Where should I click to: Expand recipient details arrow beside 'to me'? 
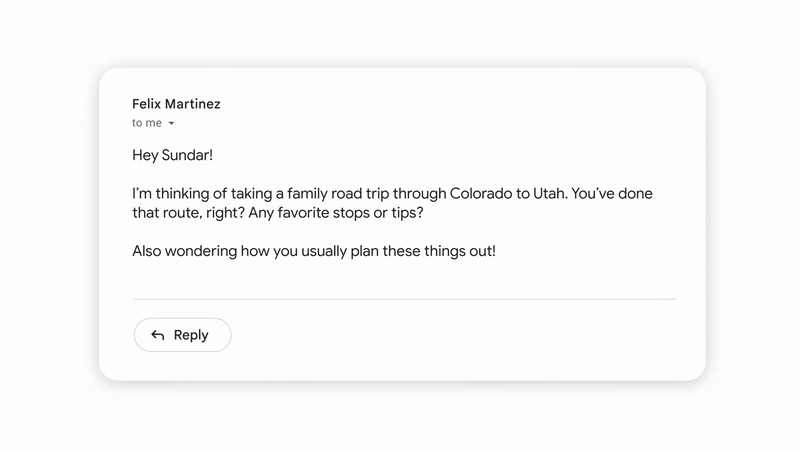[x=171, y=123]
